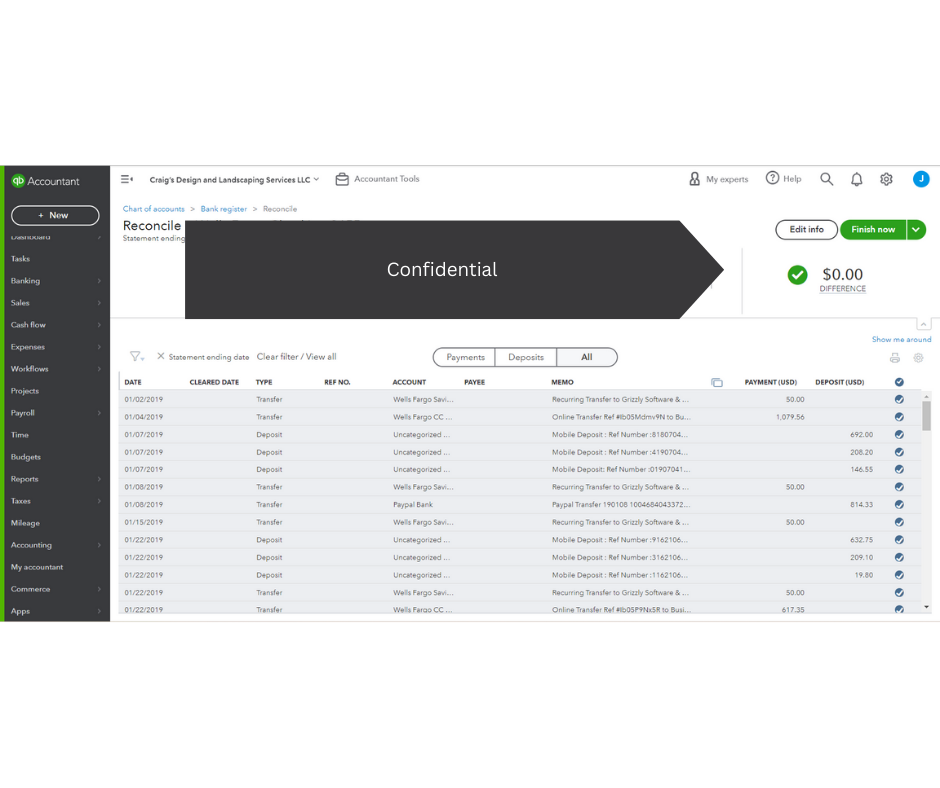
Task: Click the QuickBooks Accountant logo
Action: [x=45, y=181]
